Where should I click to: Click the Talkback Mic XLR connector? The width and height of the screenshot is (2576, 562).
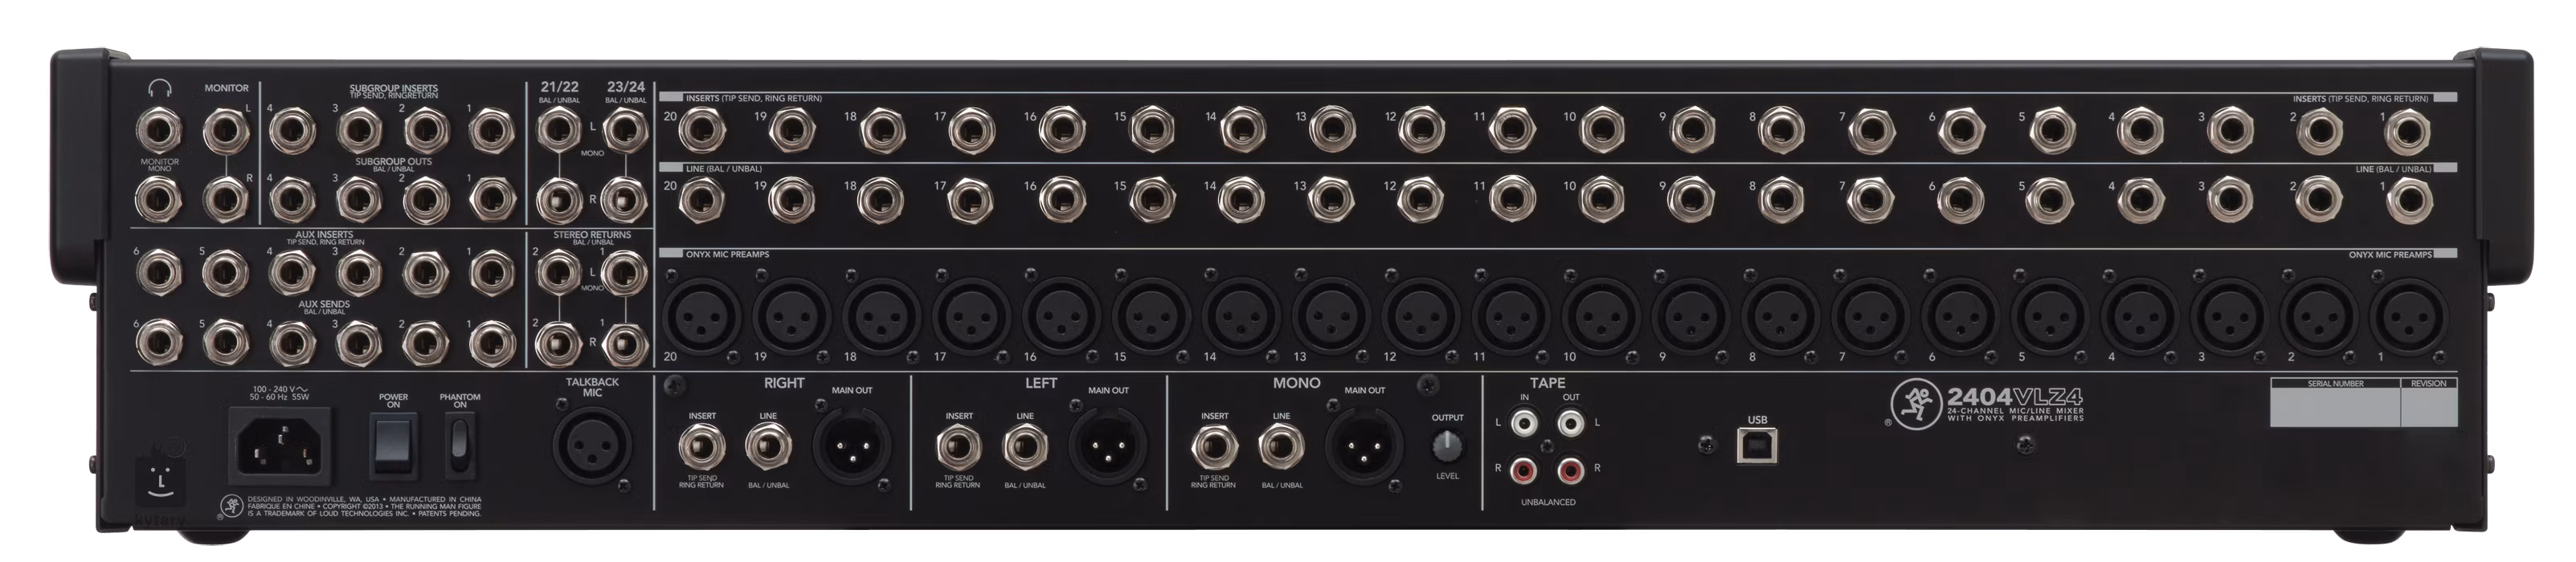(592, 446)
